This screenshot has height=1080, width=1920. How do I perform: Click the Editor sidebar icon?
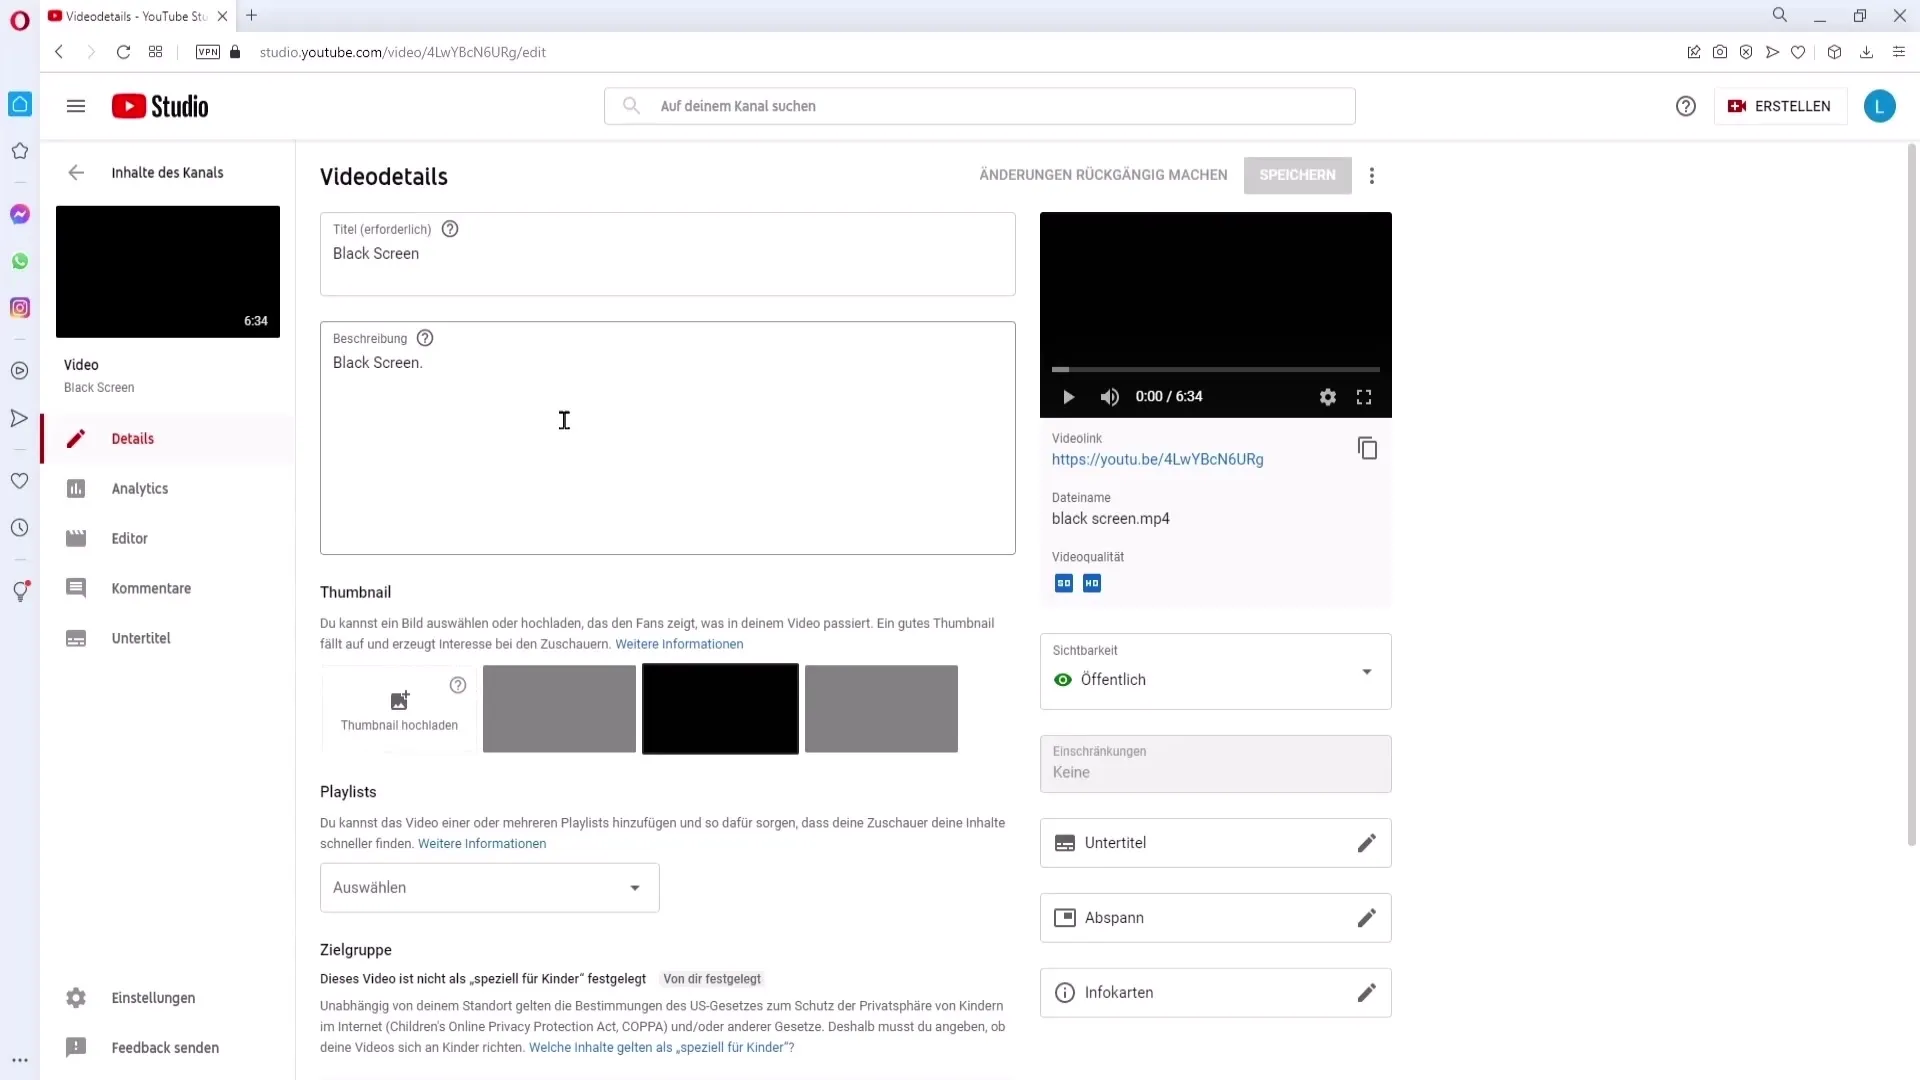[75, 538]
